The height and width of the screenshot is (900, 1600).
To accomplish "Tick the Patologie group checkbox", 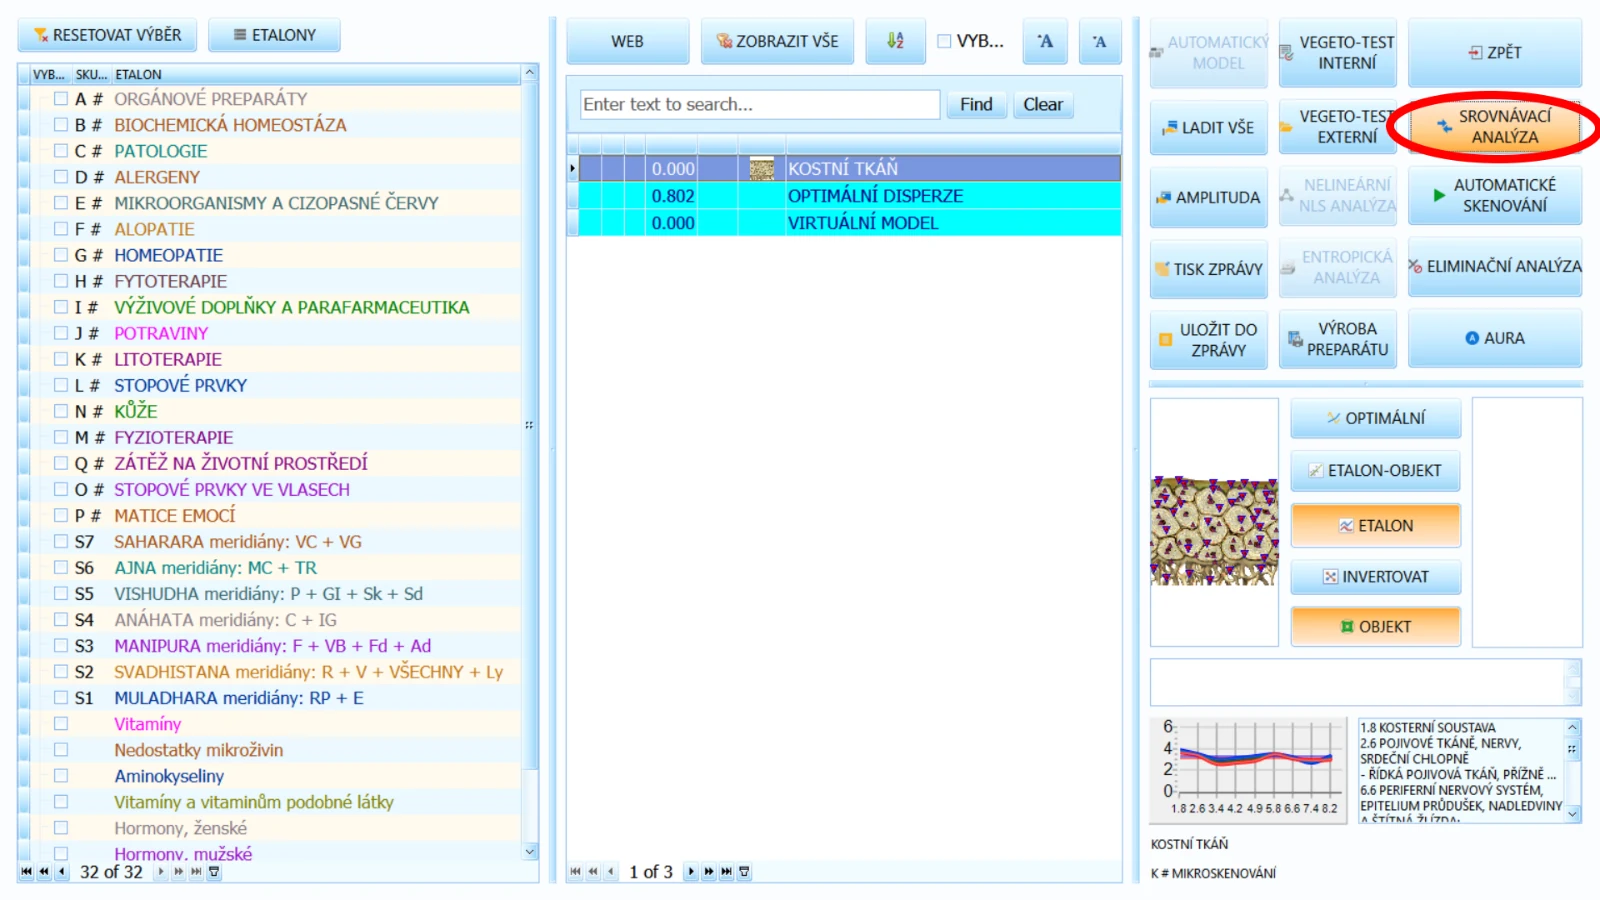I will (x=61, y=151).
